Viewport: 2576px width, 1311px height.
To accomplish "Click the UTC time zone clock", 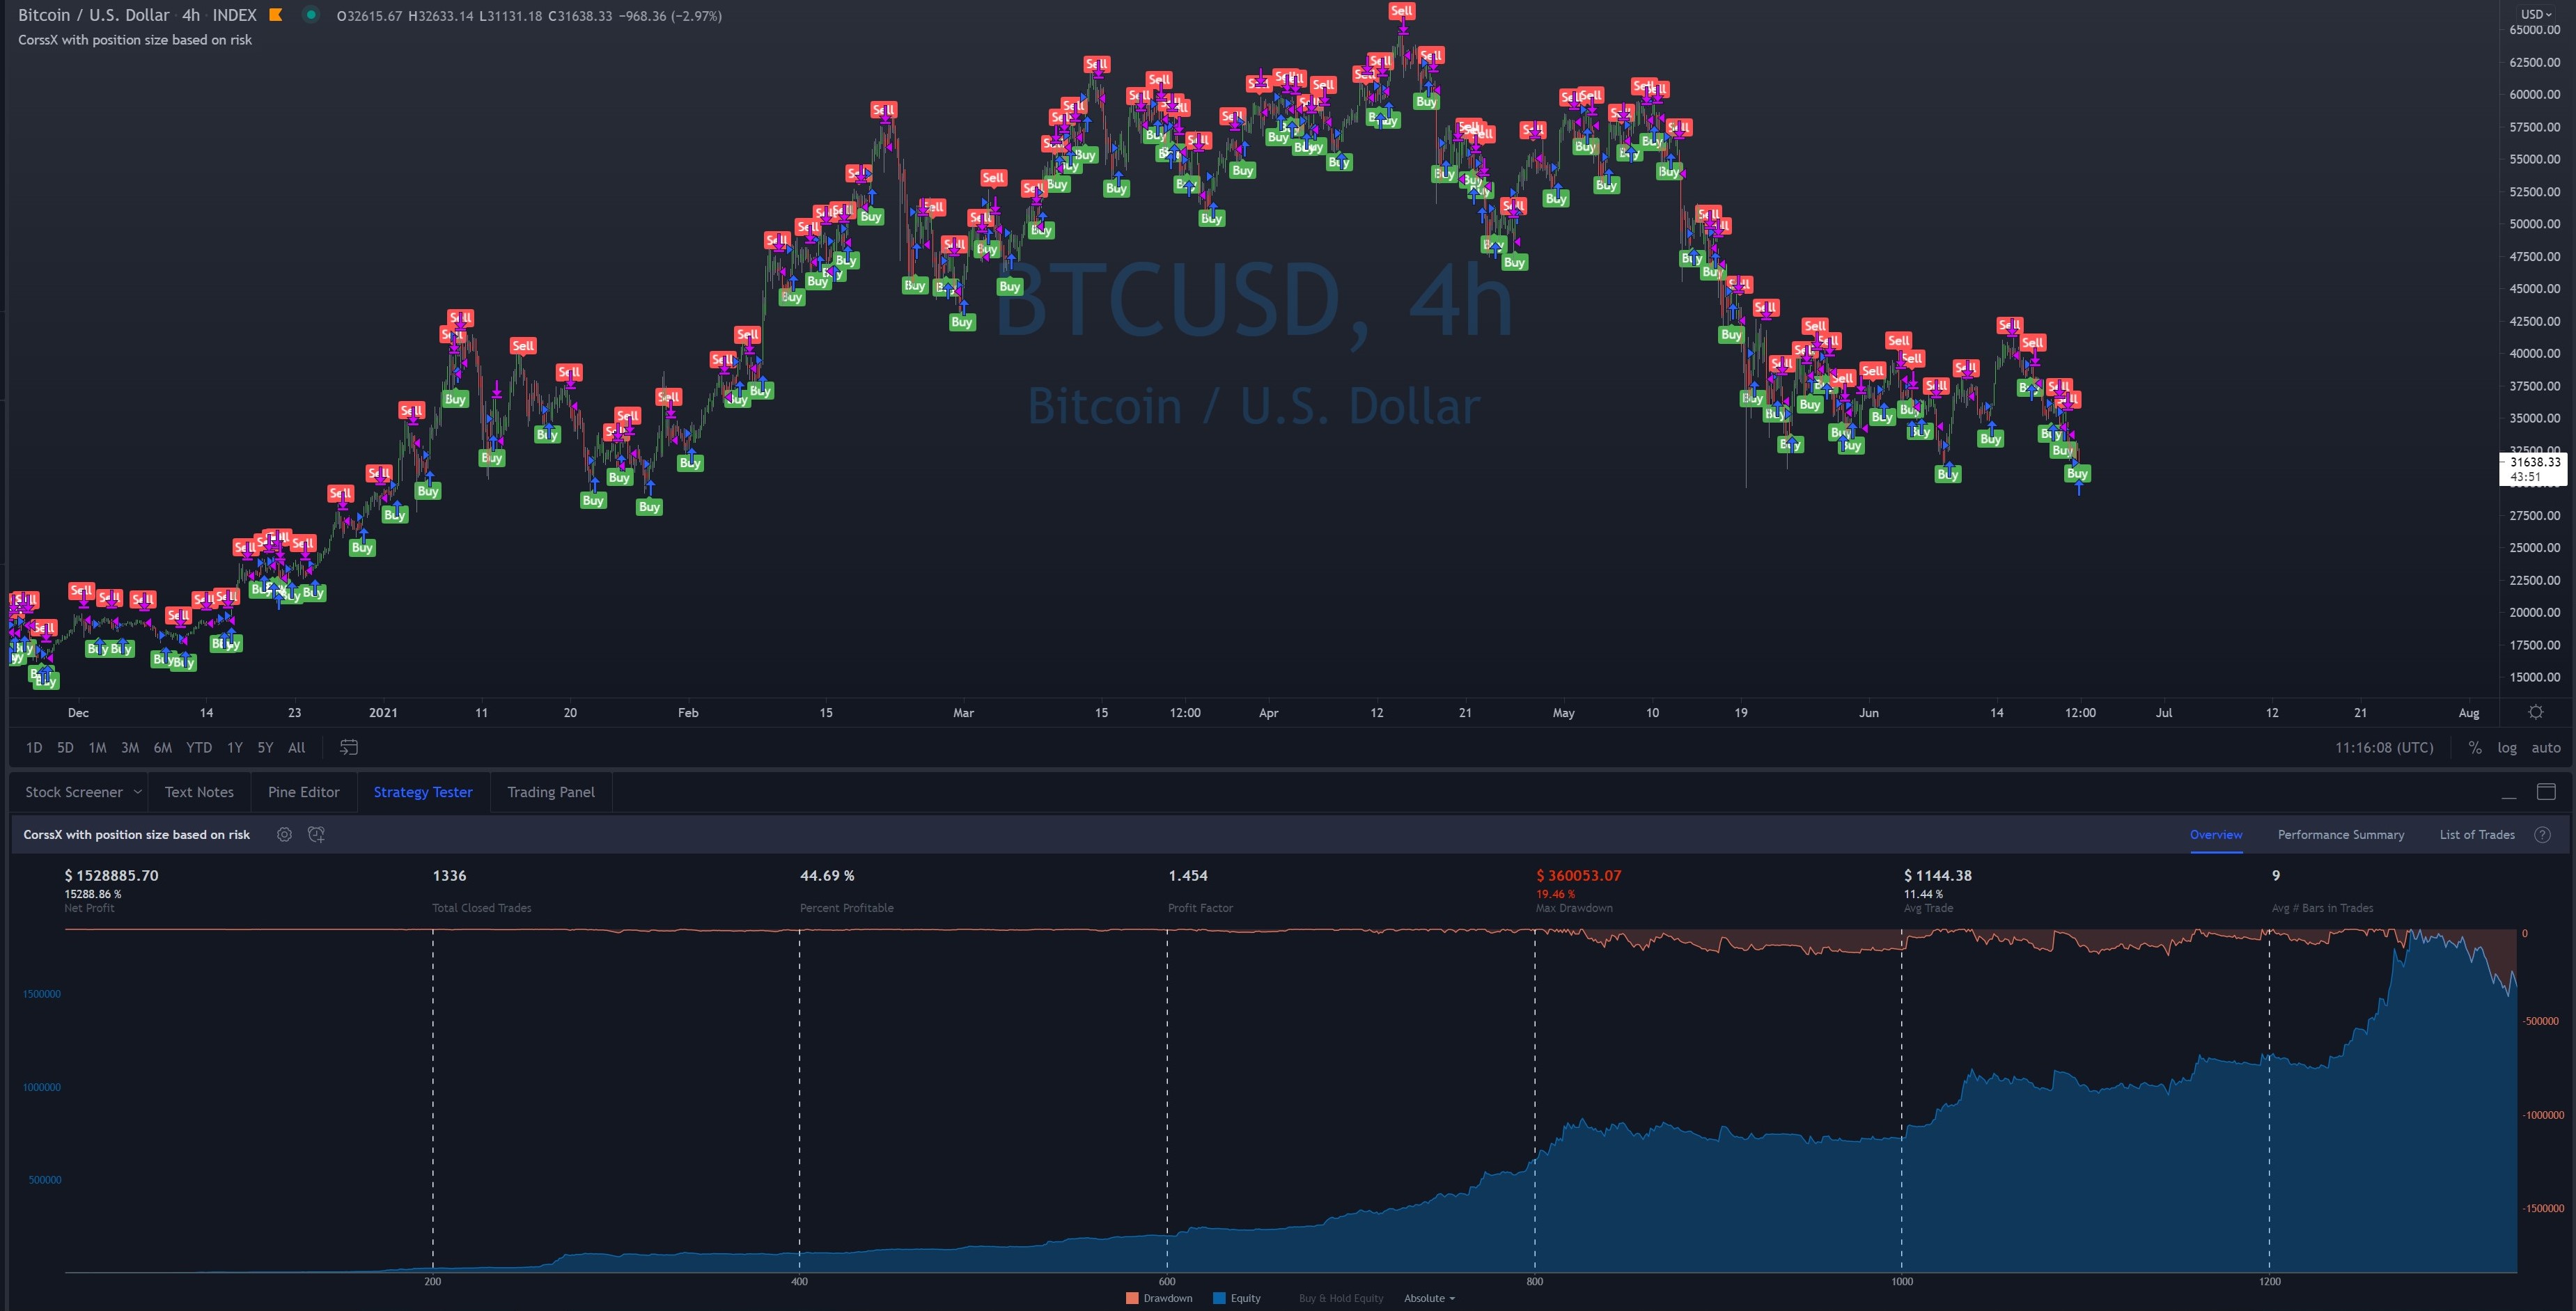I will pos(2383,747).
